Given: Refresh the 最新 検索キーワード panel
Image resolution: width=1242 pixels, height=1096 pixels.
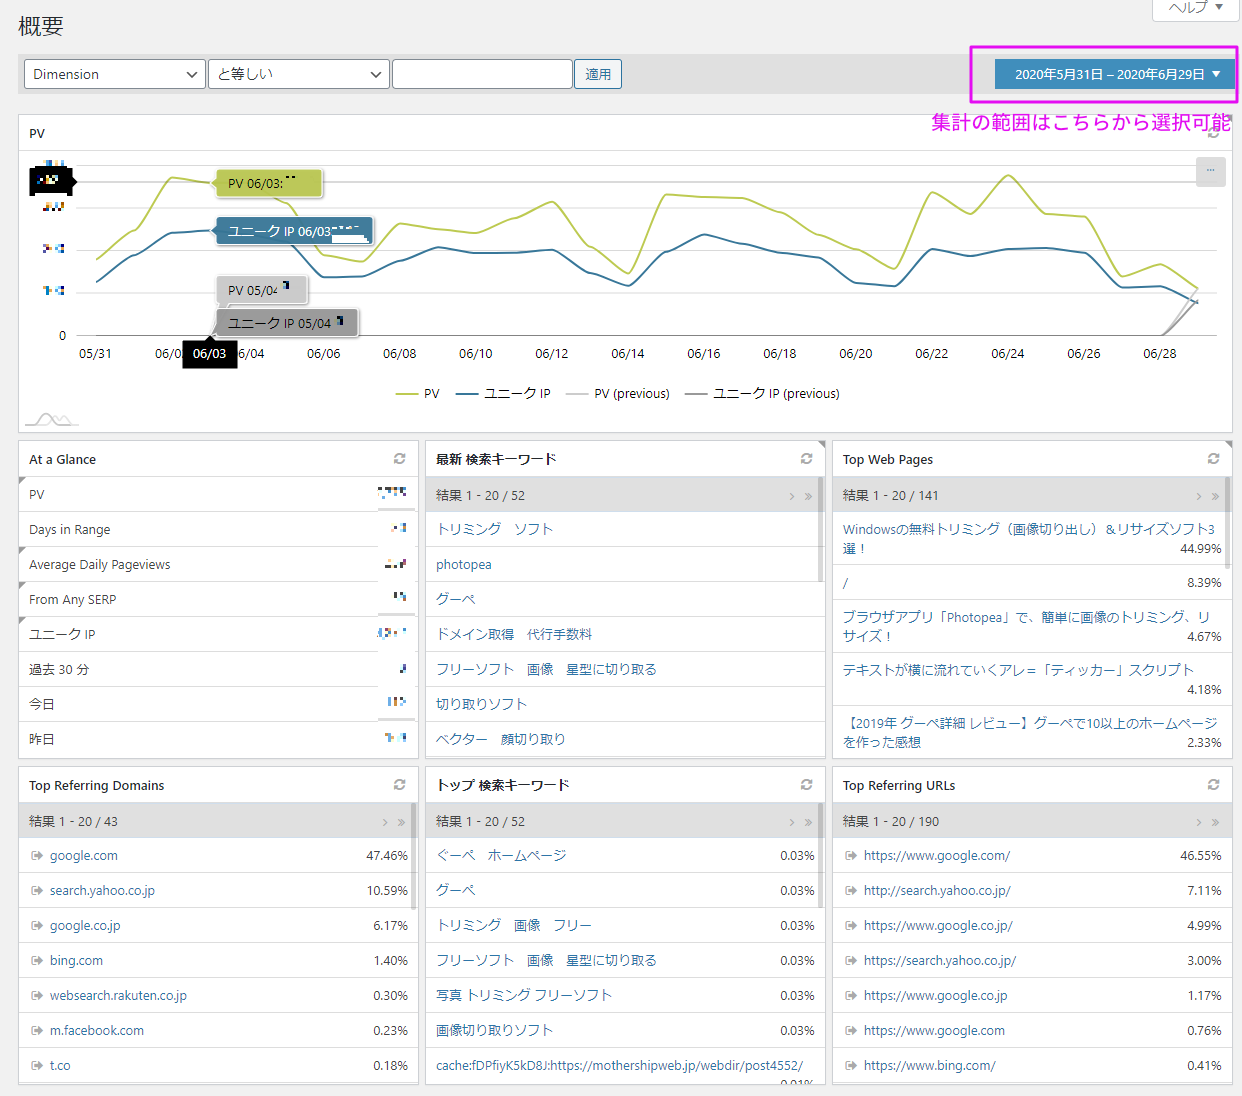Looking at the screenshot, I should pos(806,459).
